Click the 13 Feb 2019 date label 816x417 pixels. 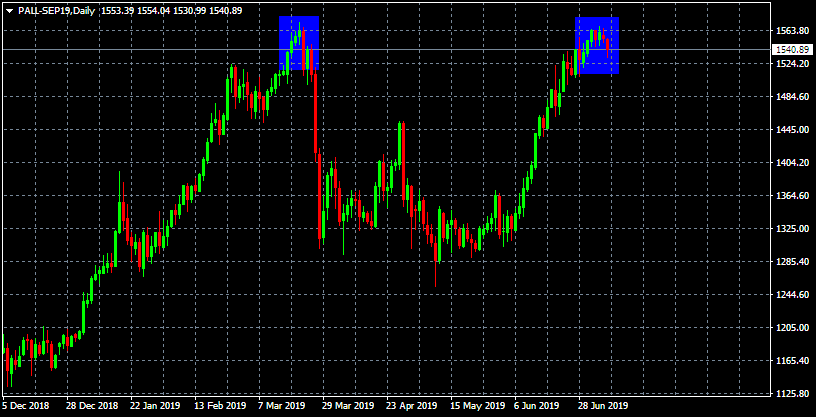[x=220, y=405]
